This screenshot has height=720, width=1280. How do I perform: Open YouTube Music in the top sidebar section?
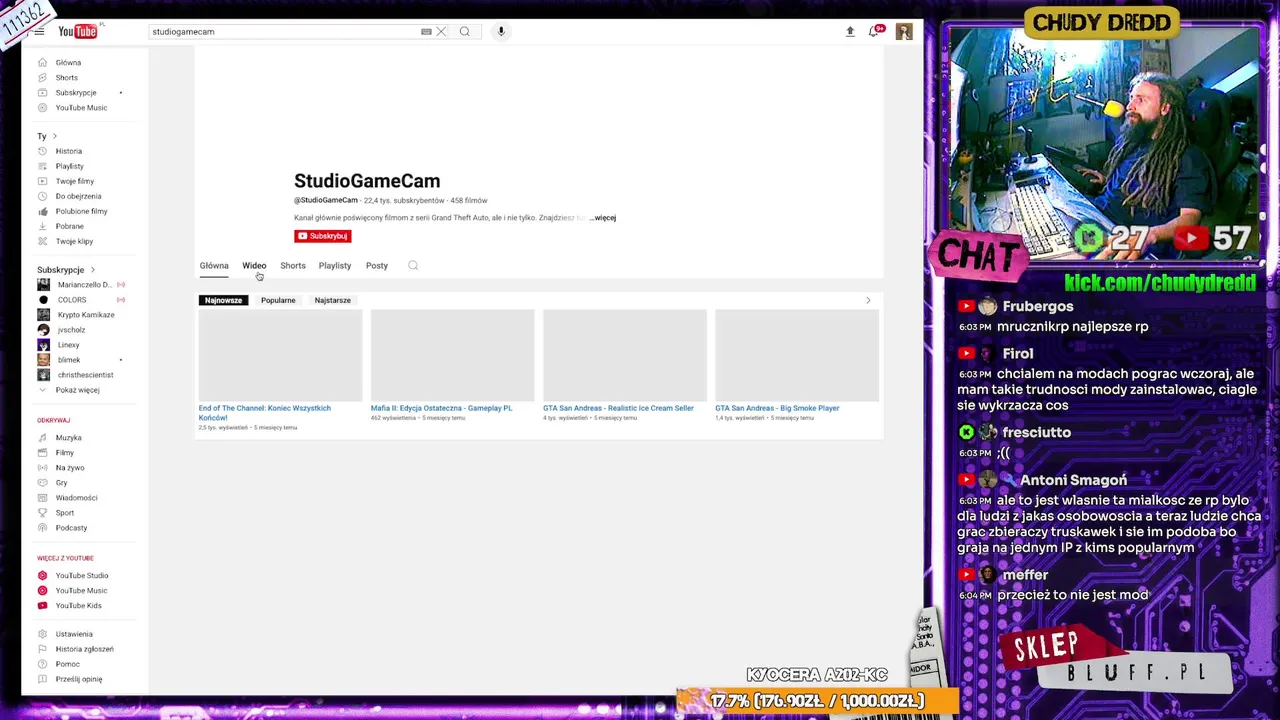tap(81, 108)
